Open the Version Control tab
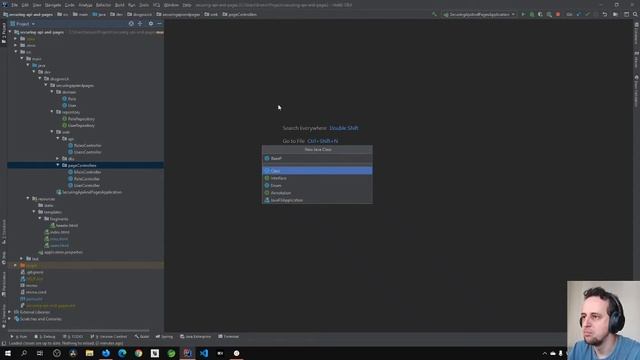This screenshot has width=640, height=360. pyautogui.click(x=109, y=337)
